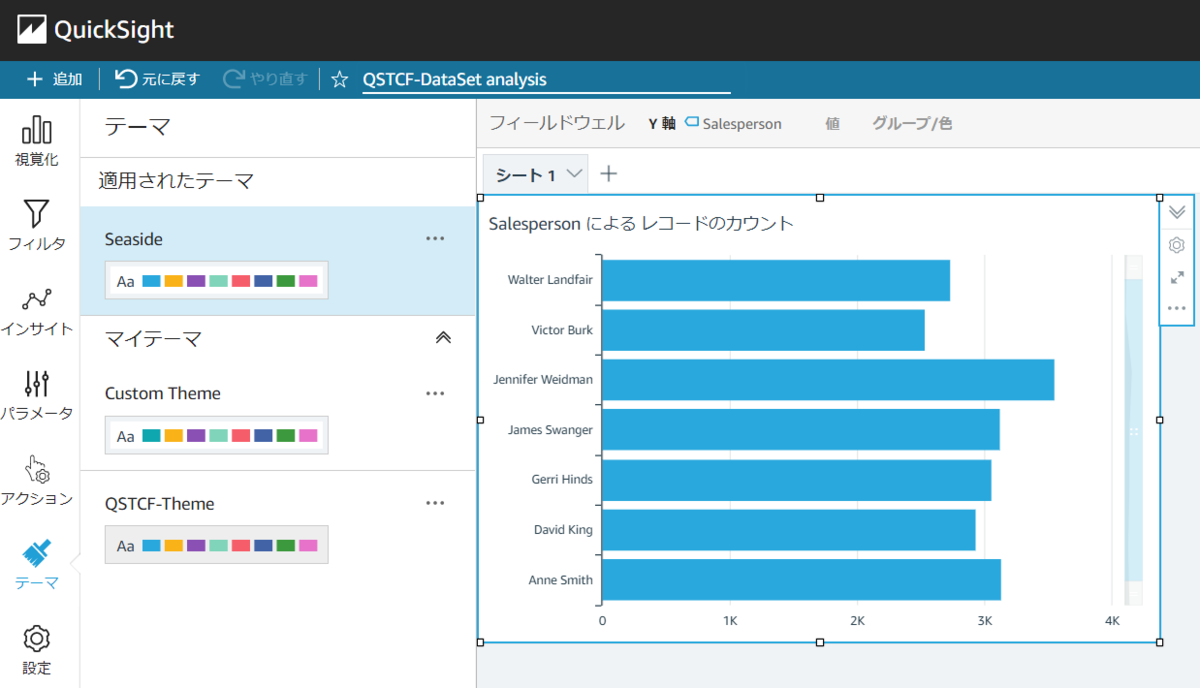Click the QuickSight logo icon
Image resolution: width=1200 pixels, height=688 pixels.
pos(32,30)
